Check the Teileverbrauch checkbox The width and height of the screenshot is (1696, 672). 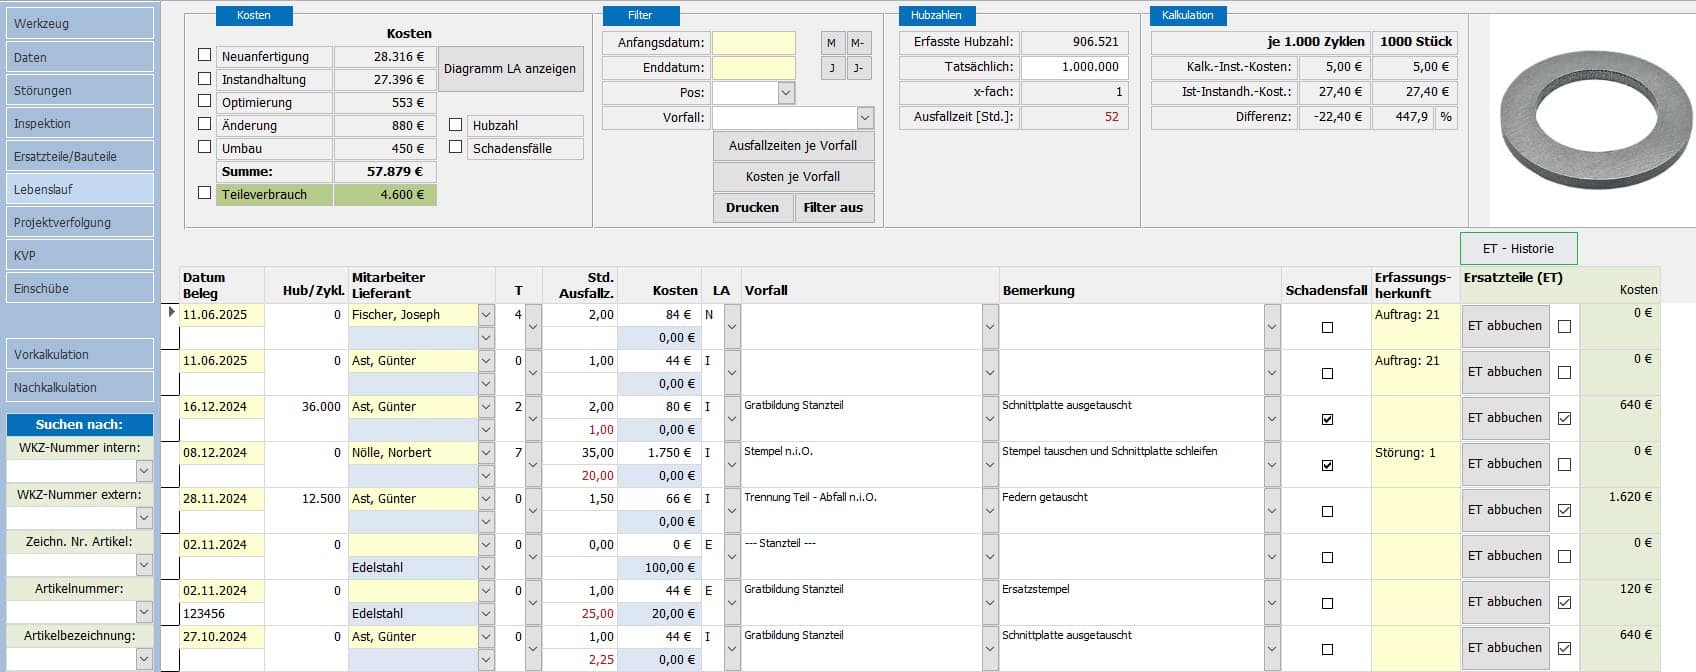click(205, 194)
